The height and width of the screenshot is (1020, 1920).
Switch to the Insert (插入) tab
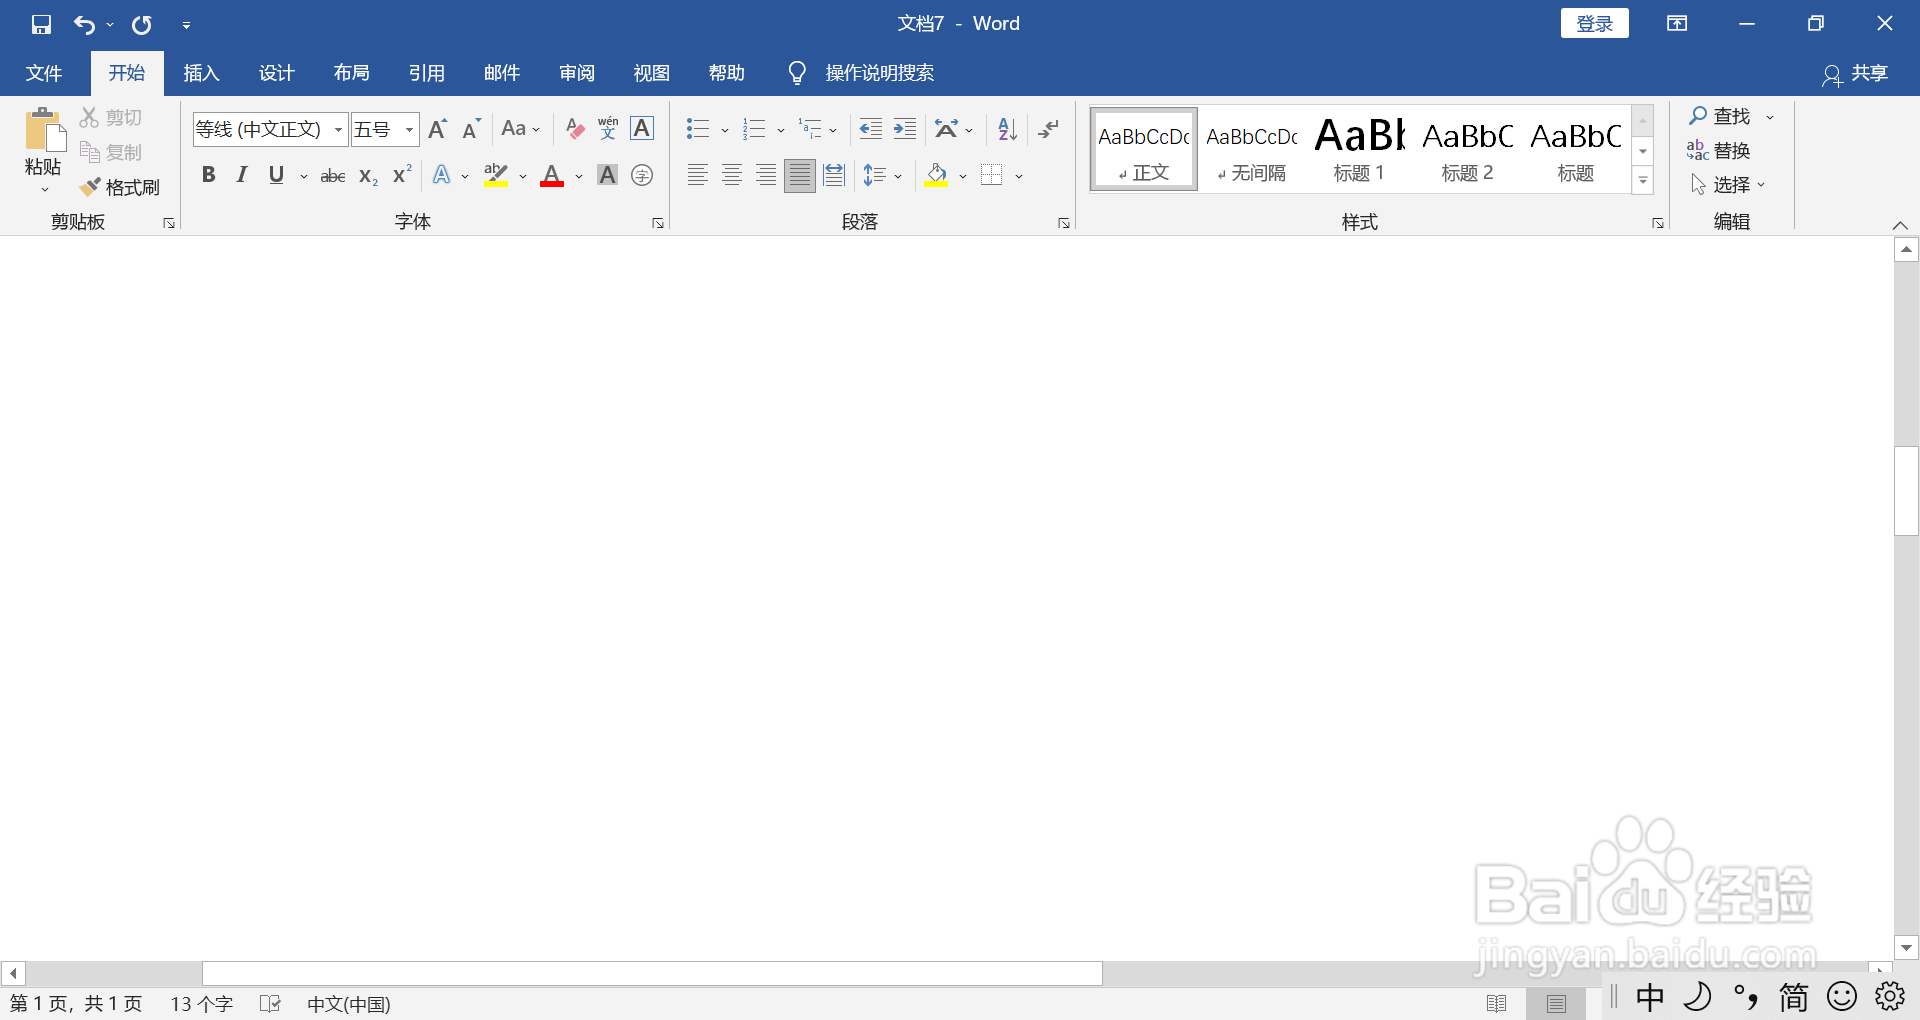[x=201, y=73]
